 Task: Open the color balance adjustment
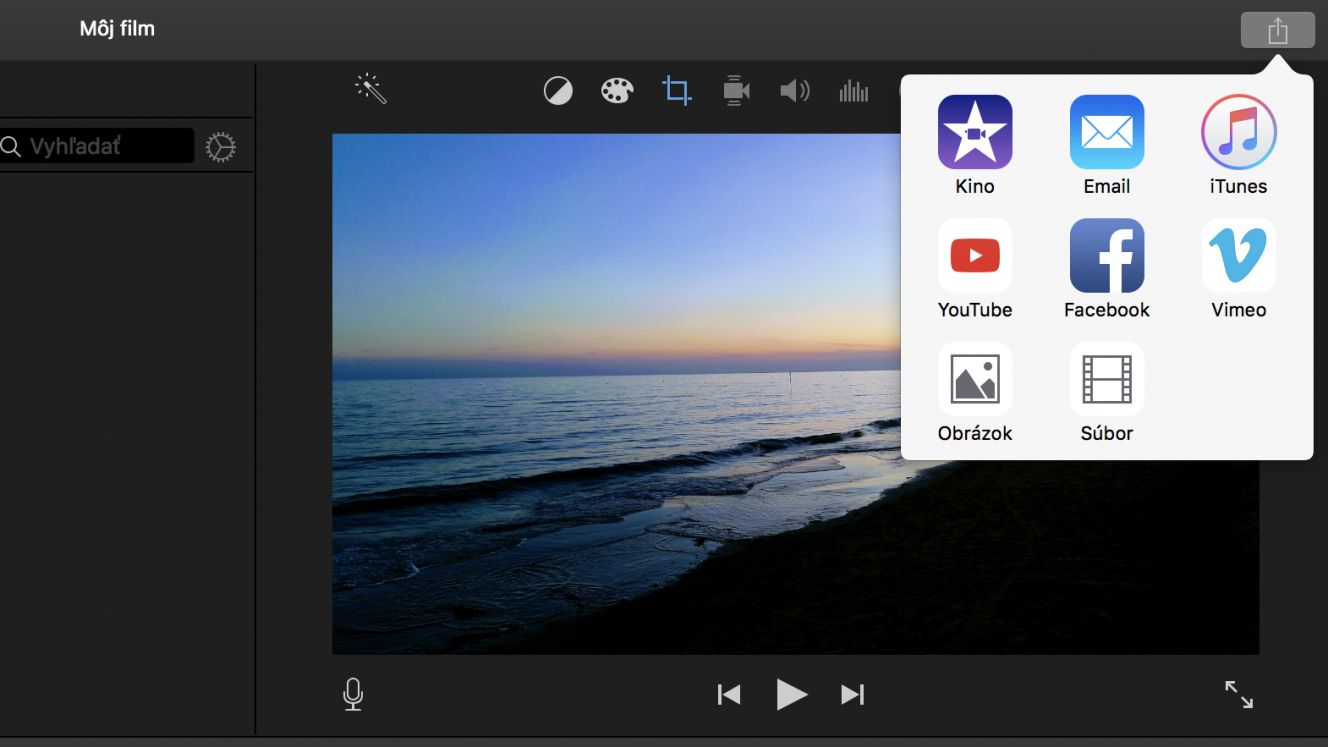tap(558, 92)
